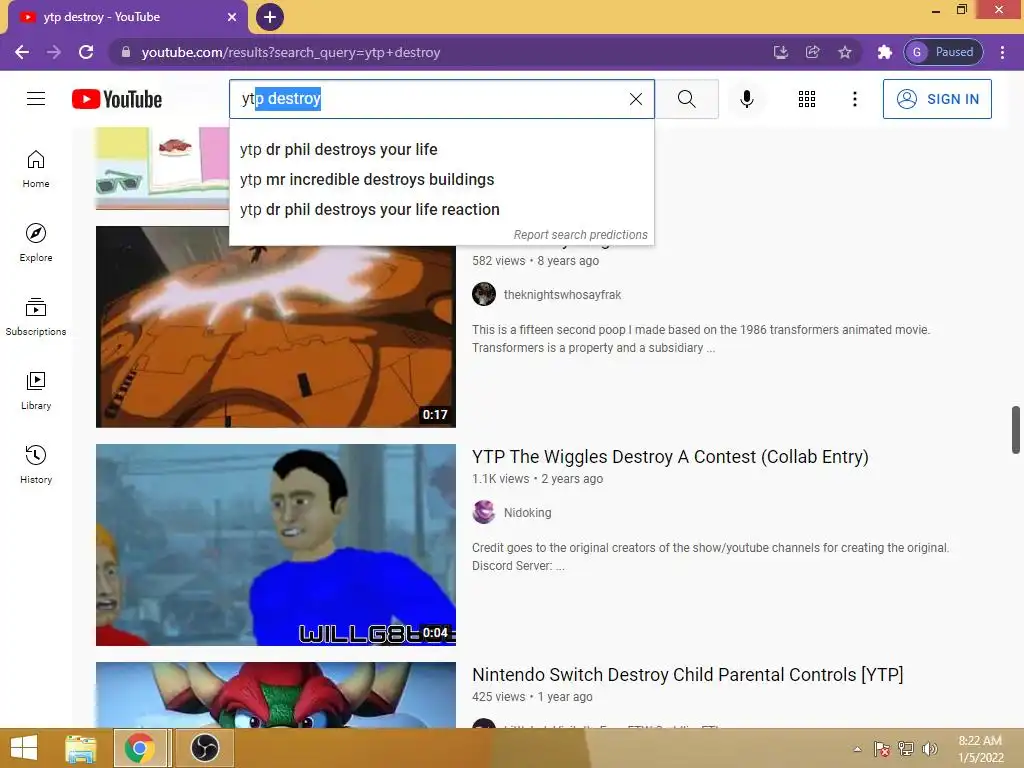Open History in the sidebar
1024x768 pixels.
tap(36, 464)
